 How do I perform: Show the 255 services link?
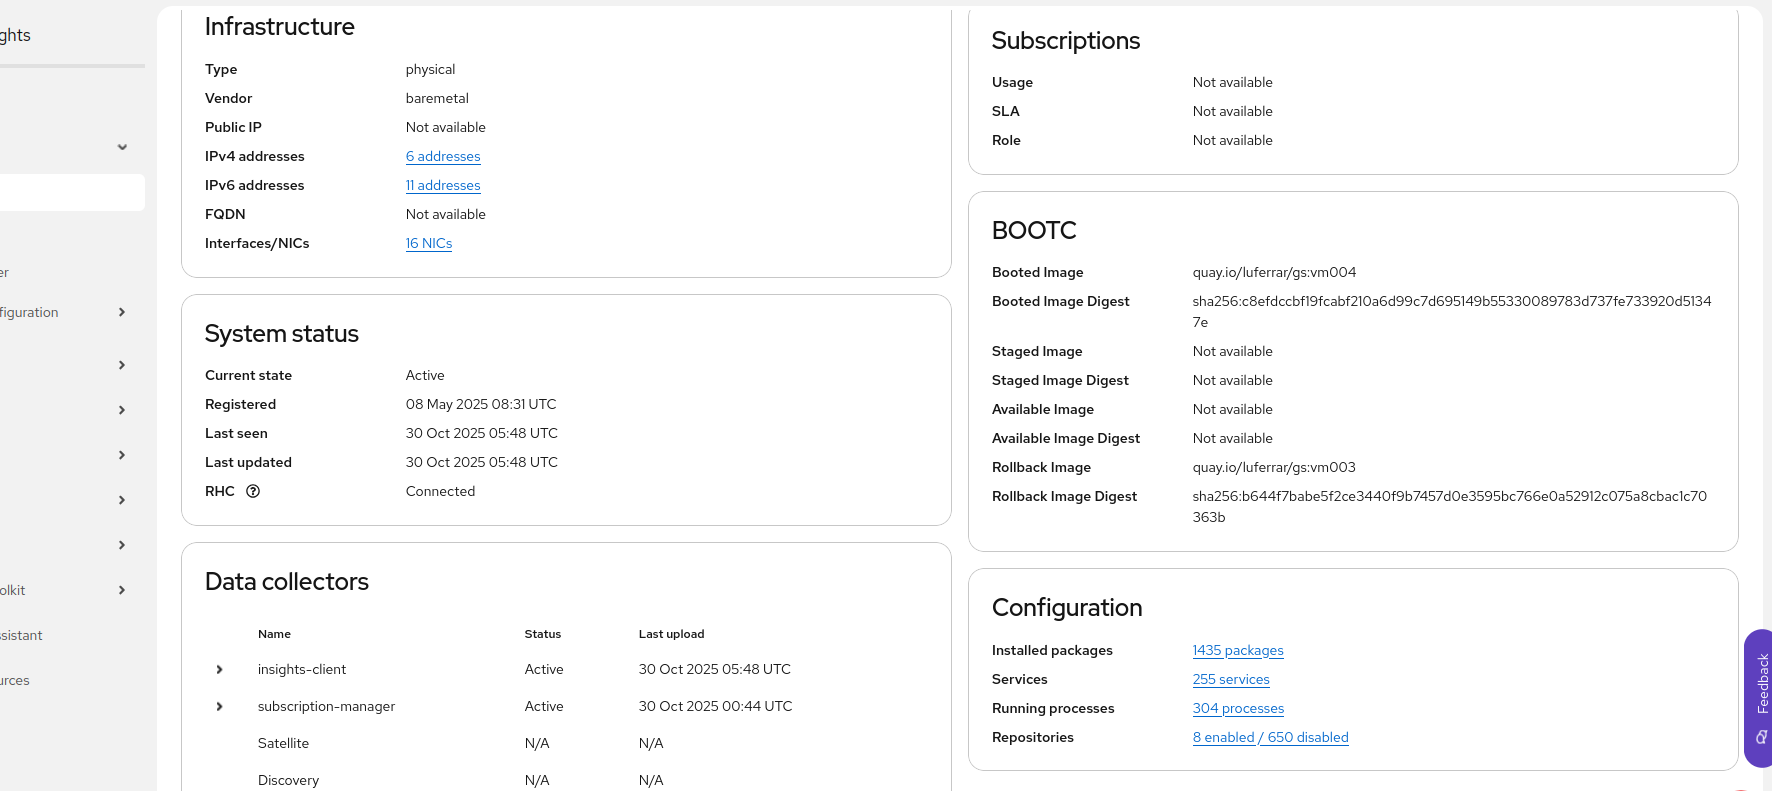tap(1231, 679)
